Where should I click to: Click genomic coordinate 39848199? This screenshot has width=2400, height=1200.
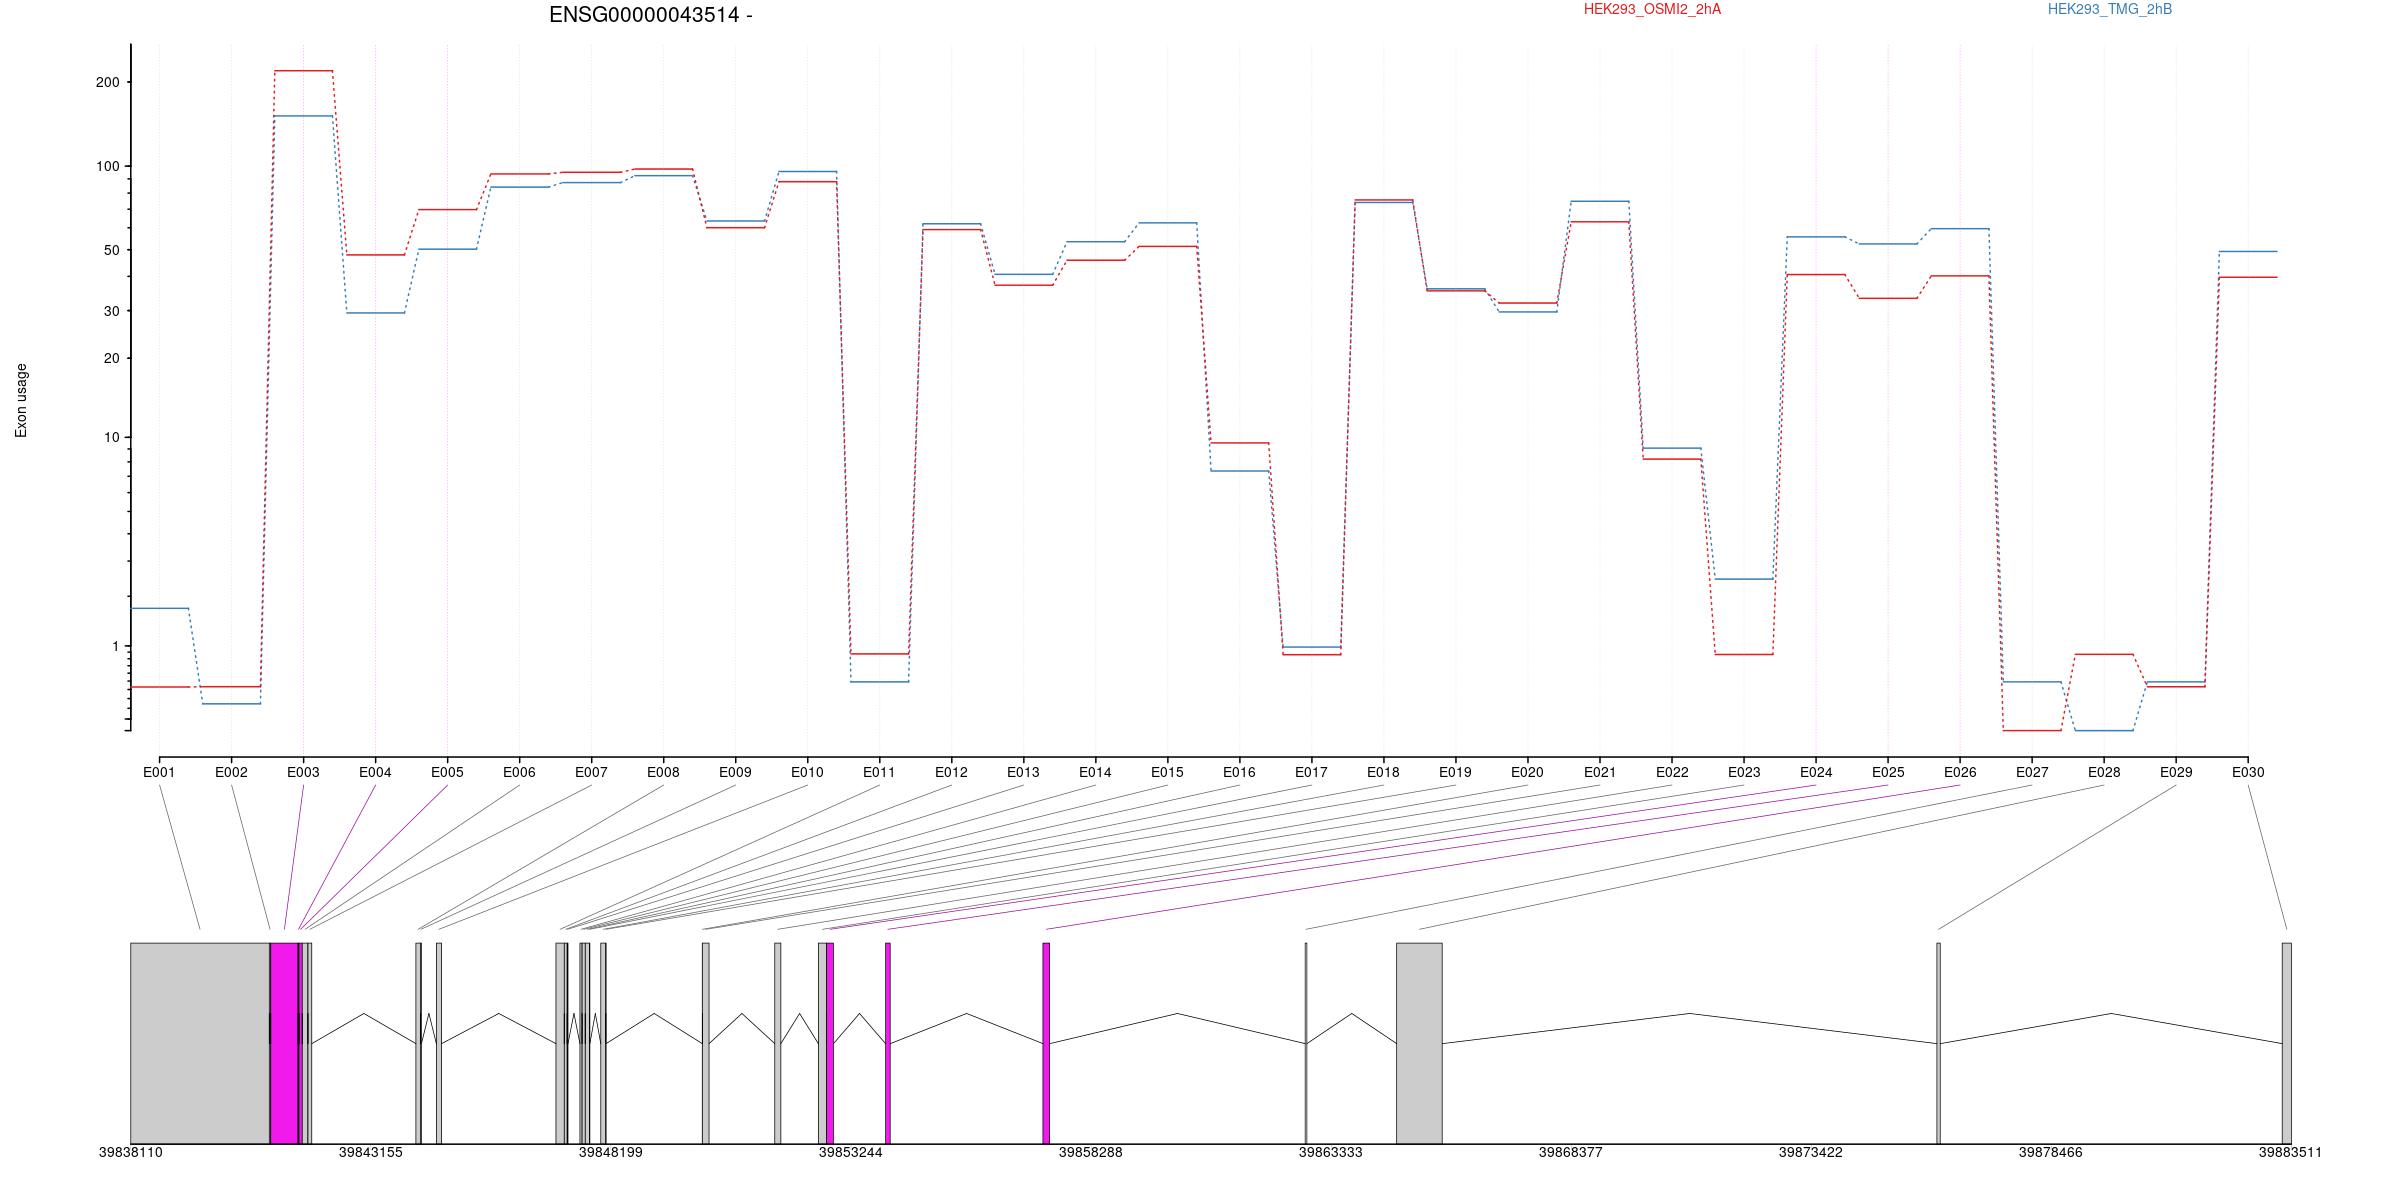point(610,1152)
